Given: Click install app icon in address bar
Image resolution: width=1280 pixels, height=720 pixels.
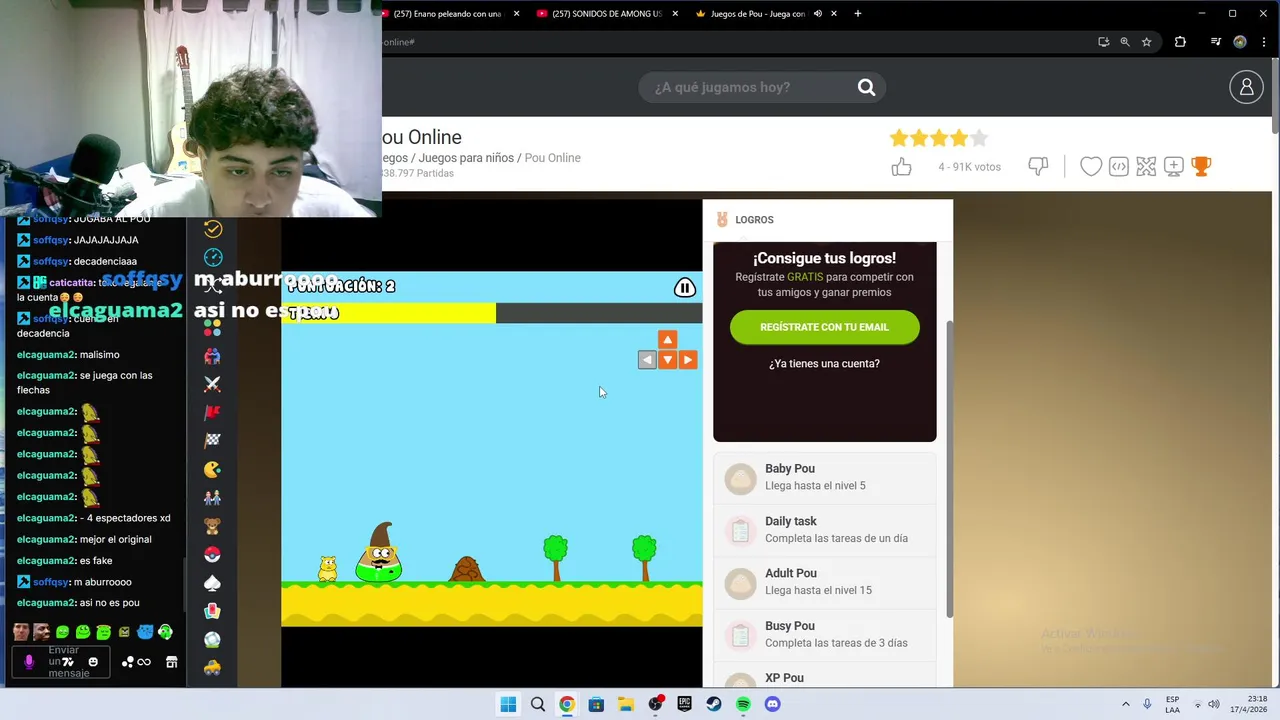Looking at the screenshot, I should [x=1103, y=42].
